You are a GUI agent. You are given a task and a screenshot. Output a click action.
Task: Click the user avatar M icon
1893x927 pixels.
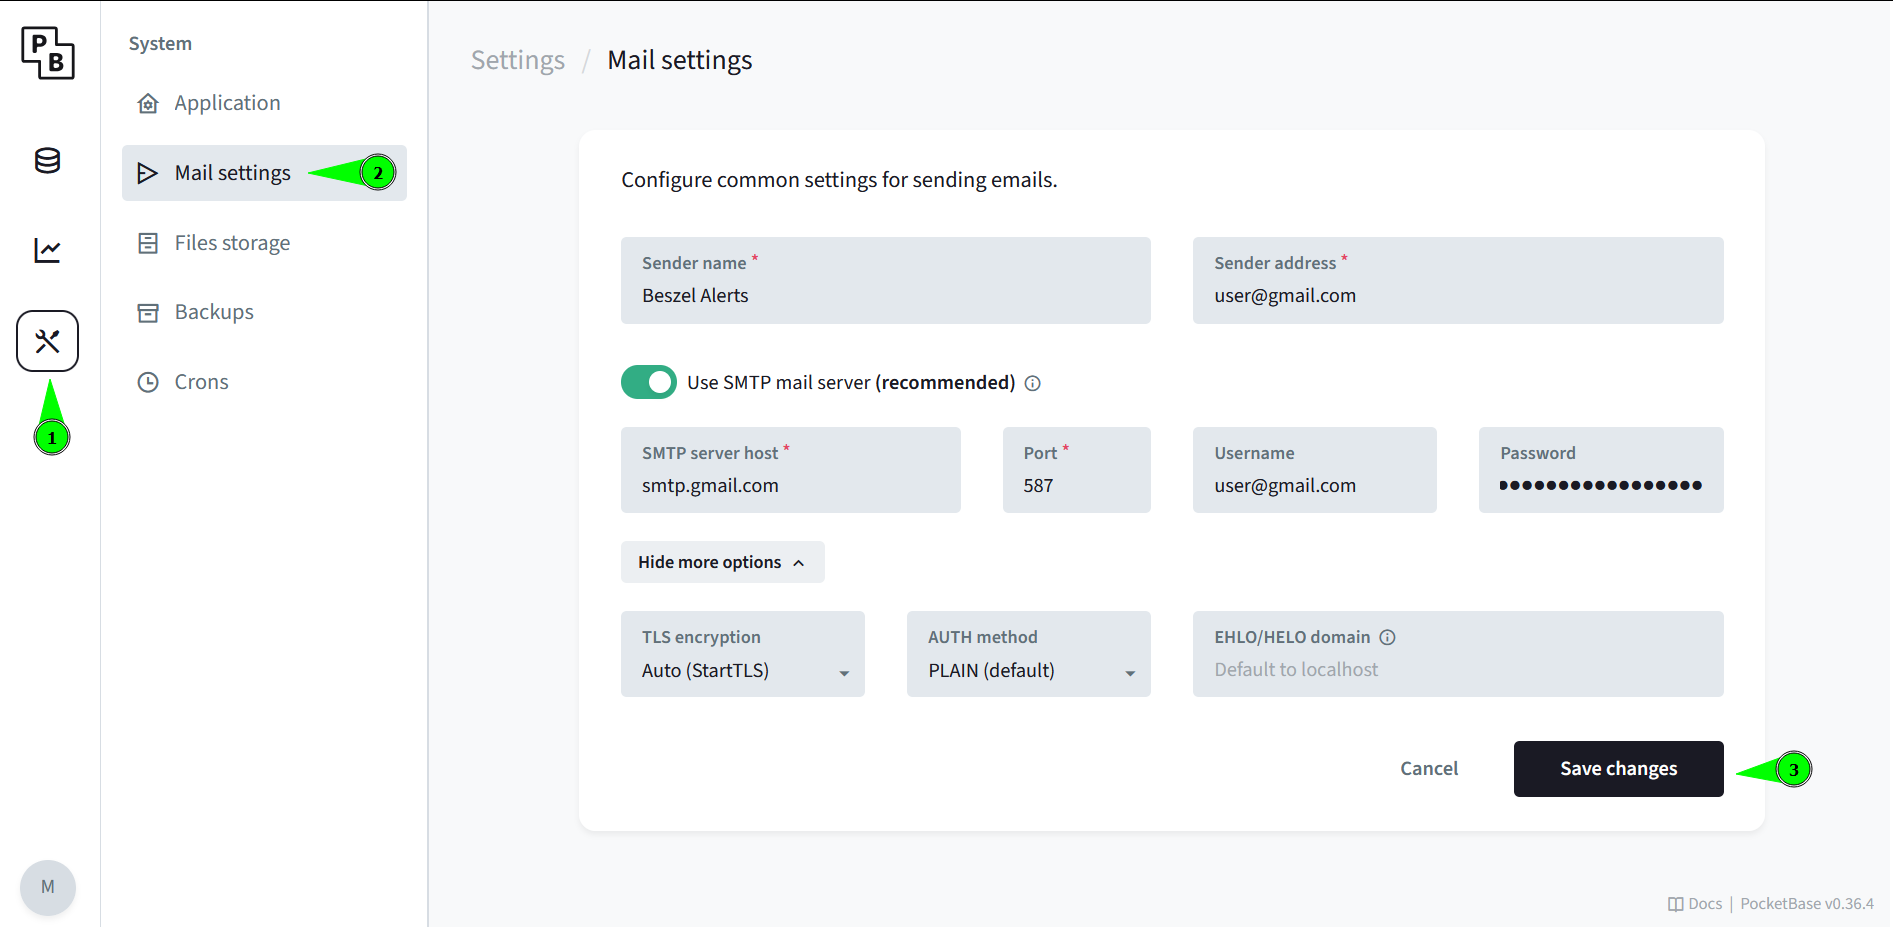[x=47, y=887]
